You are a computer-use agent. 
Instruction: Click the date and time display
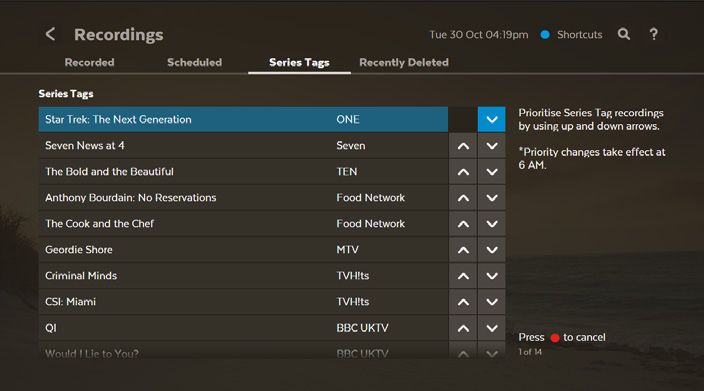click(479, 35)
